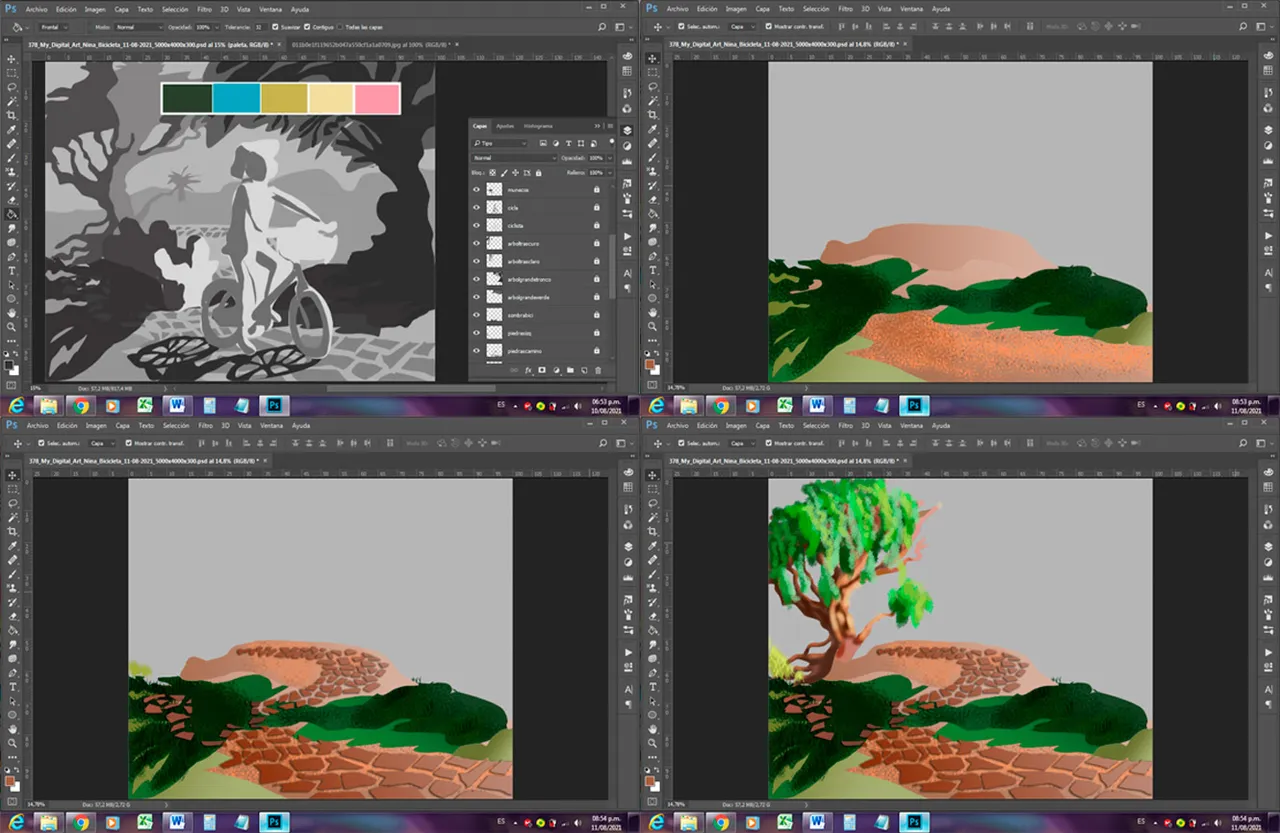Select the Crop tool in the top-left window
1280x833 pixels.
[12, 115]
